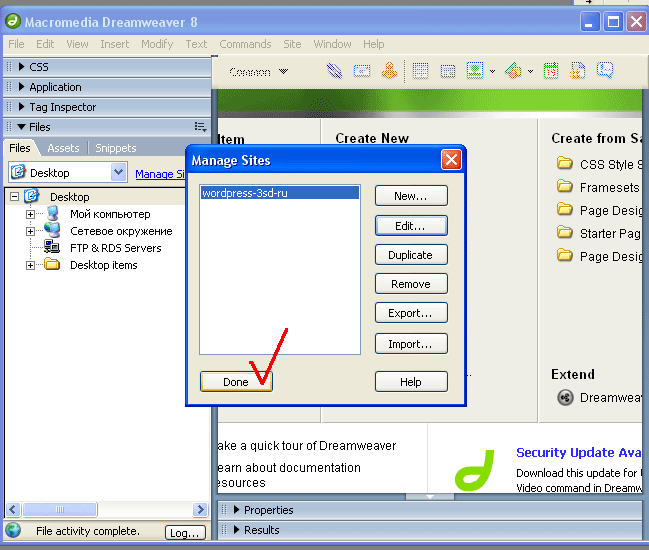Expand the Application panel group
649x550 pixels.
22,86
